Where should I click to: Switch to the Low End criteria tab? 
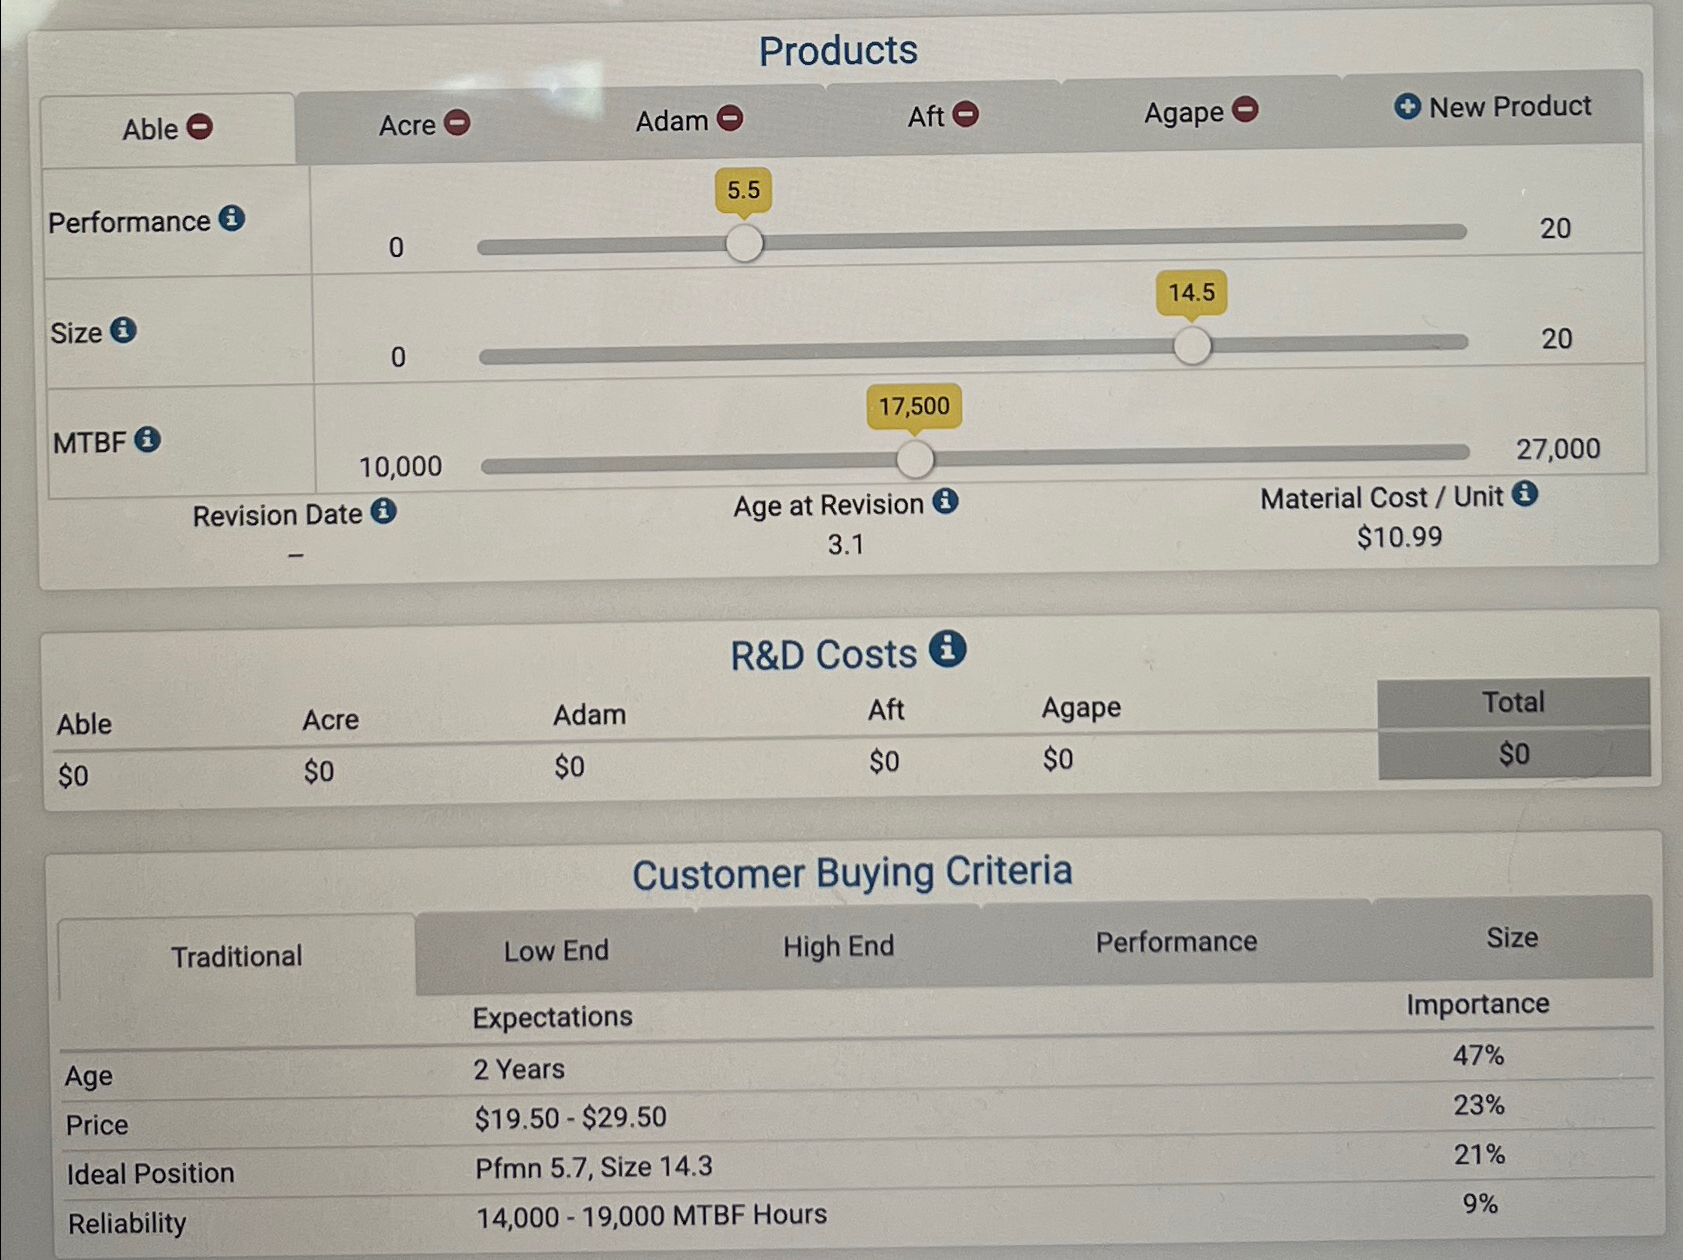555,949
